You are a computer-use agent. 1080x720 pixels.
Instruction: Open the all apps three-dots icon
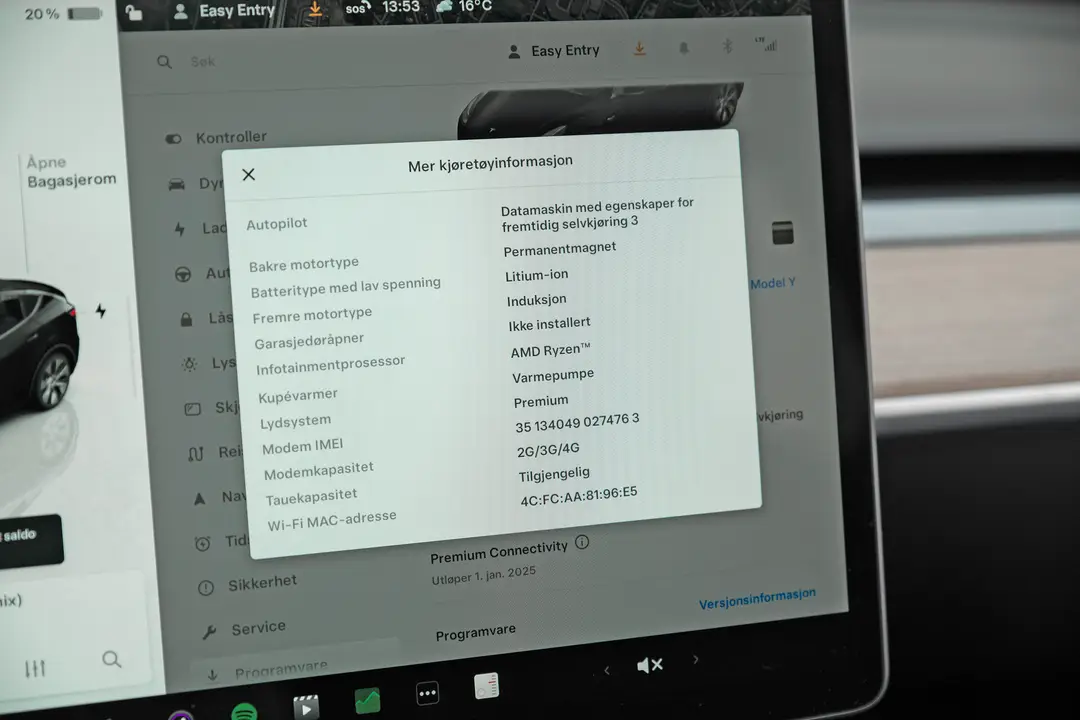click(x=427, y=693)
